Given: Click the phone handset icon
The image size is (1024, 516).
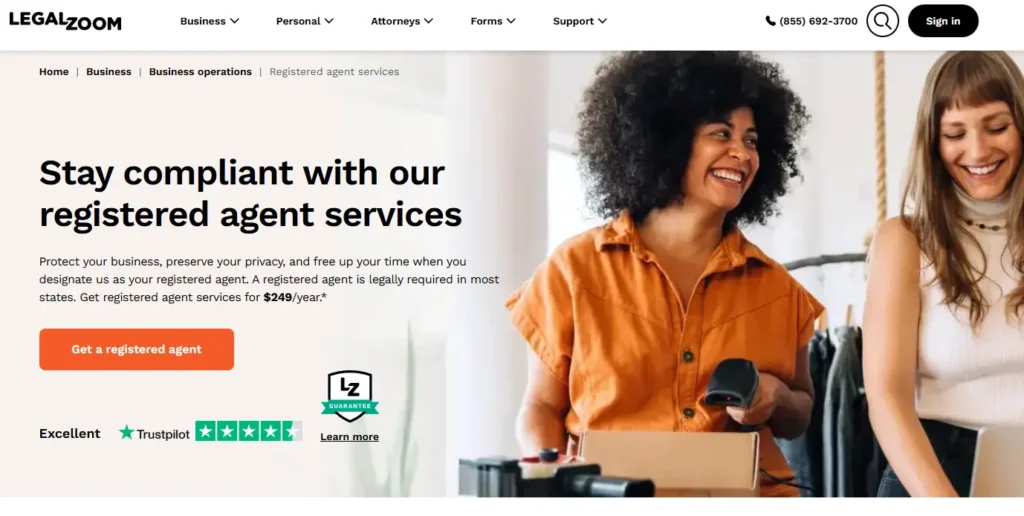Looking at the screenshot, I should click(x=771, y=21).
